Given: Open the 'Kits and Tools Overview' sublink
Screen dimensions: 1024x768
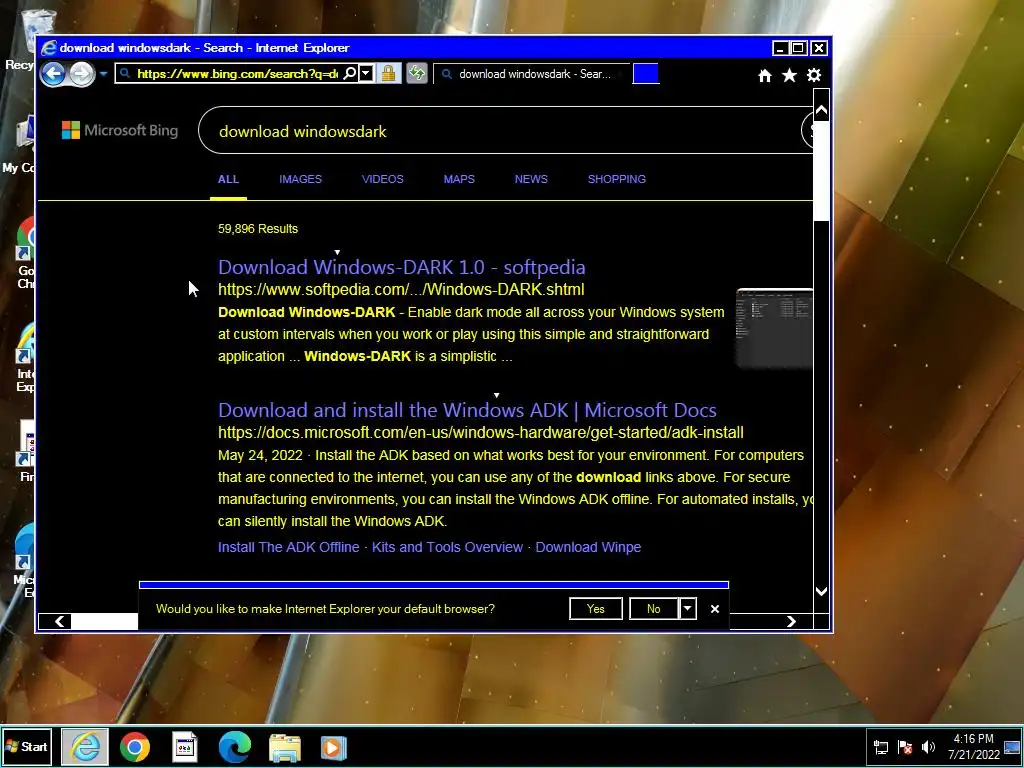Looking at the screenshot, I should (x=447, y=547).
